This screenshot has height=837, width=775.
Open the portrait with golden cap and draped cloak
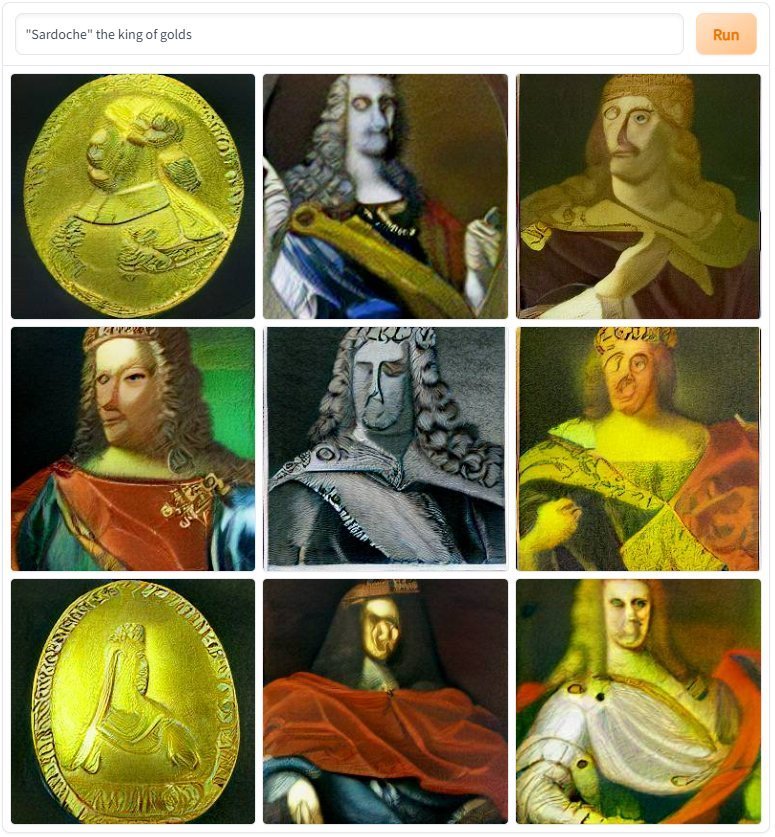click(x=638, y=196)
